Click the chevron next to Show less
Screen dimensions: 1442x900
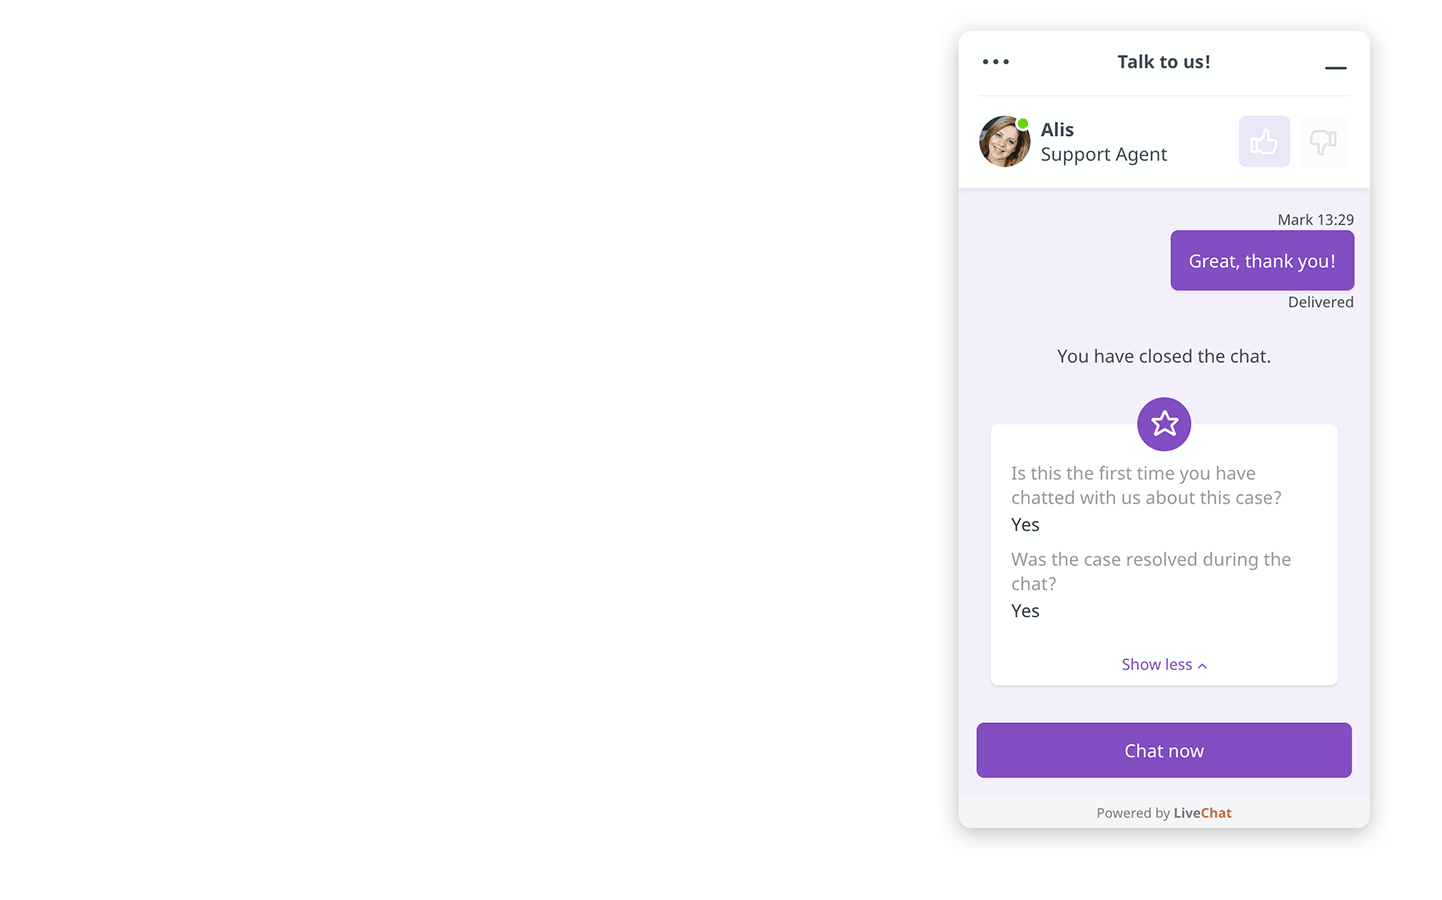tap(1202, 666)
